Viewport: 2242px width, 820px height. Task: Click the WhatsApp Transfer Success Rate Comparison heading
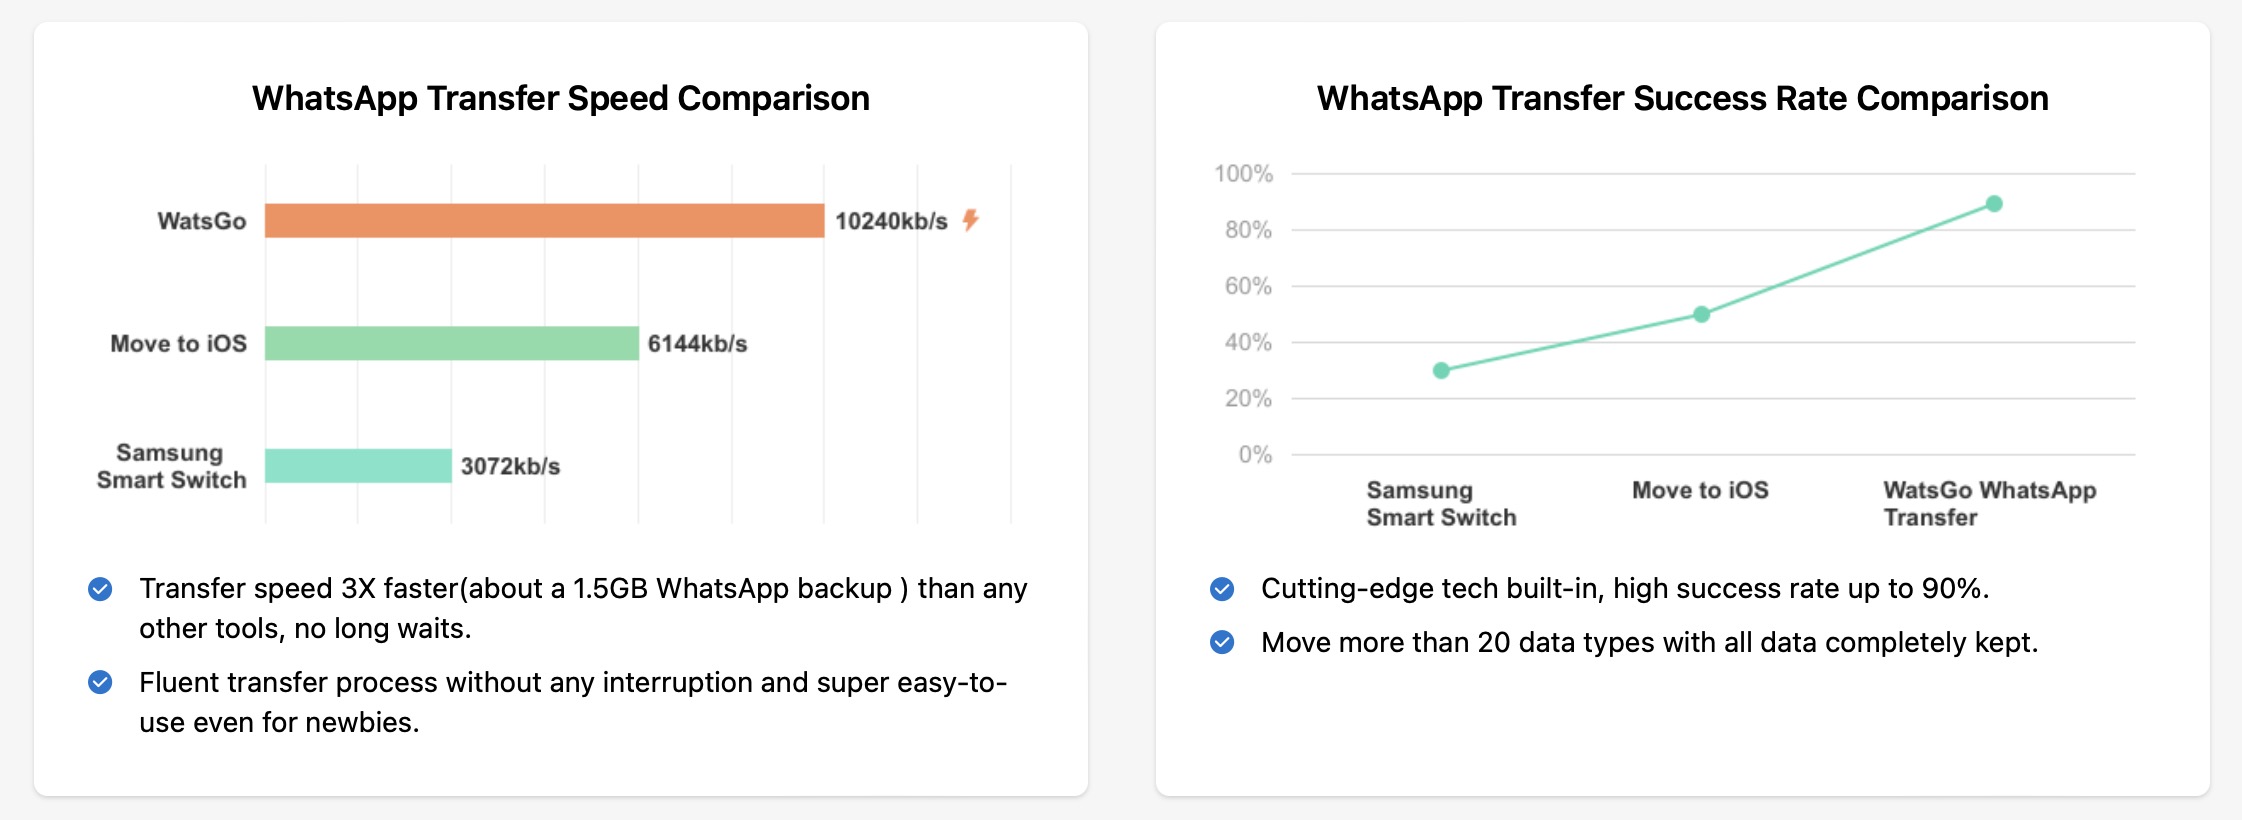click(x=1682, y=98)
